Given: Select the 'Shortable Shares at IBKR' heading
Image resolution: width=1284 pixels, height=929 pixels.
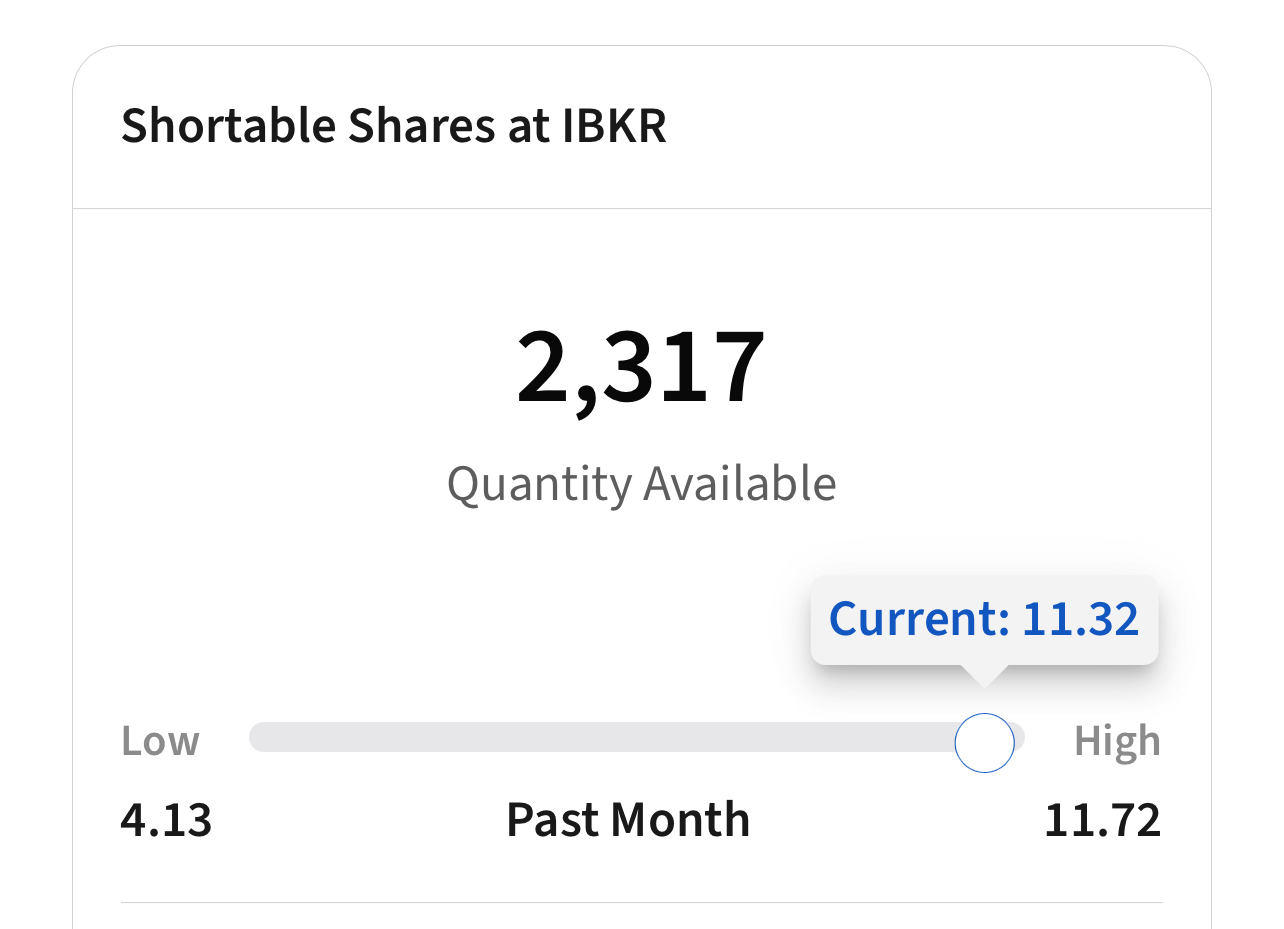Looking at the screenshot, I should (x=394, y=127).
